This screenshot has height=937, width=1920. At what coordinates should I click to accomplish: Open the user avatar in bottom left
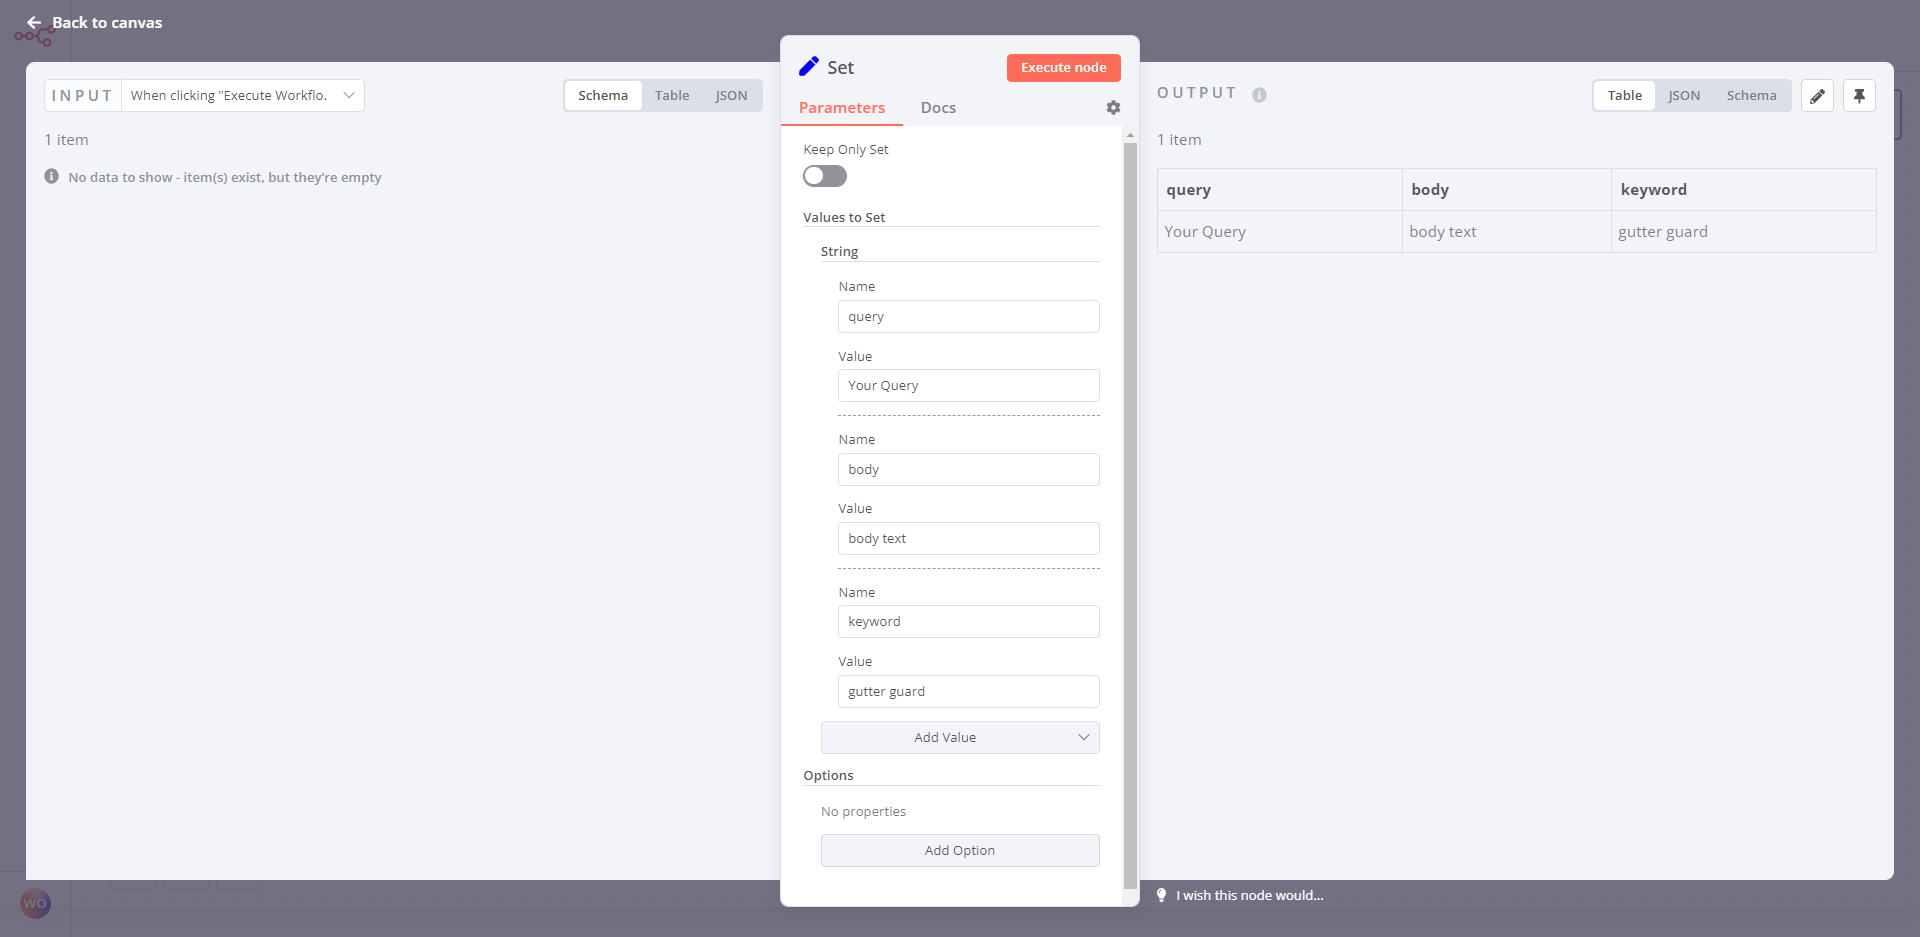(35, 903)
